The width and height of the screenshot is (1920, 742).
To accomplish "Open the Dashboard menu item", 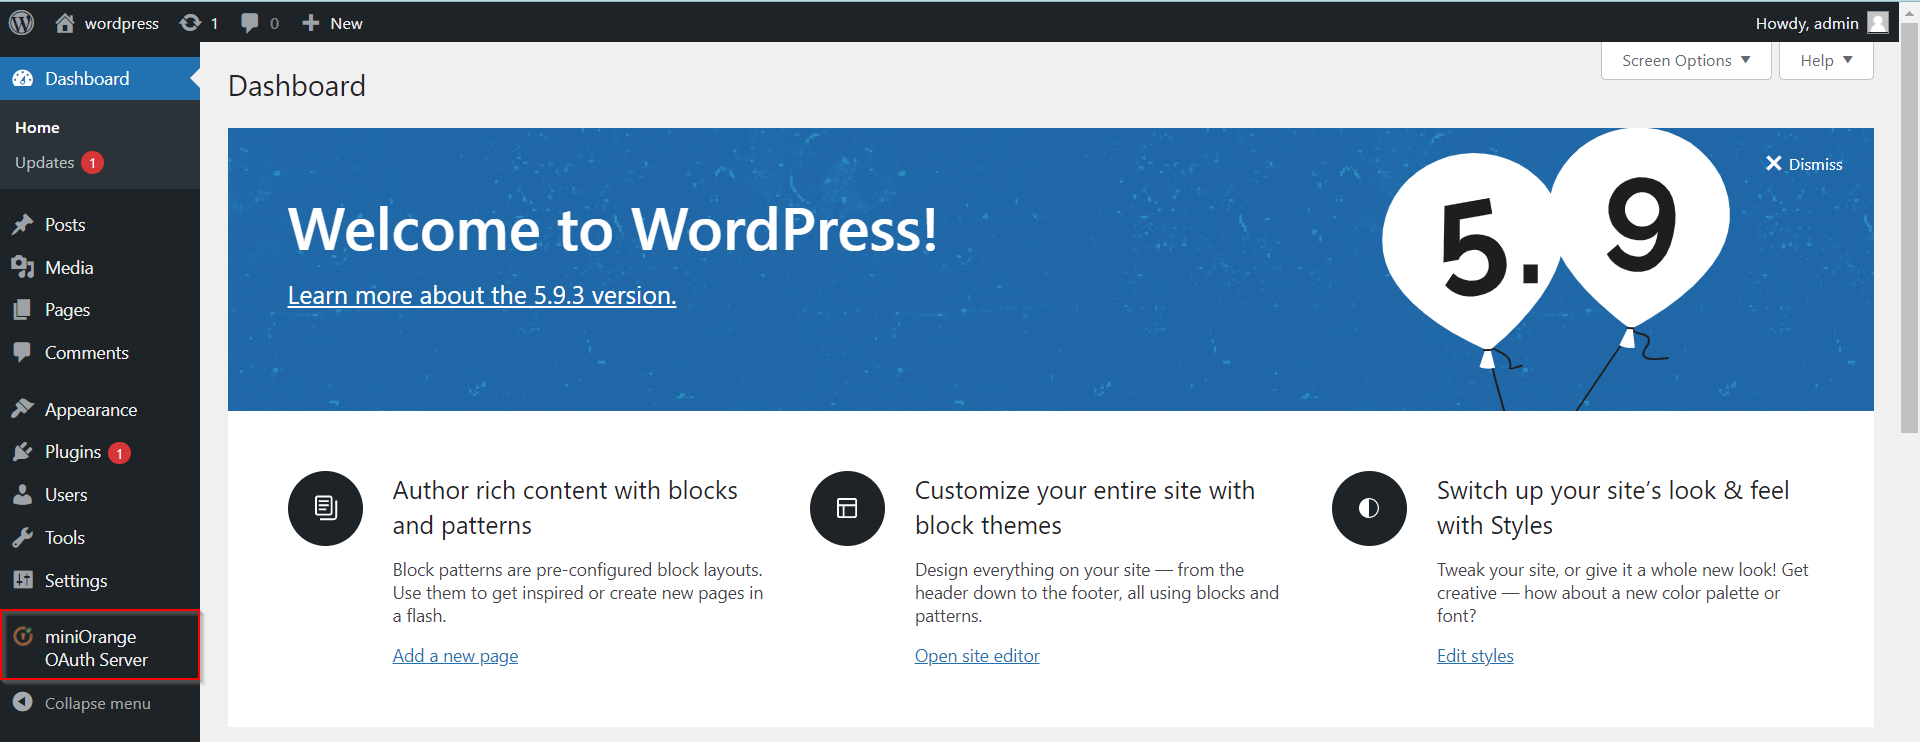I will point(100,78).
